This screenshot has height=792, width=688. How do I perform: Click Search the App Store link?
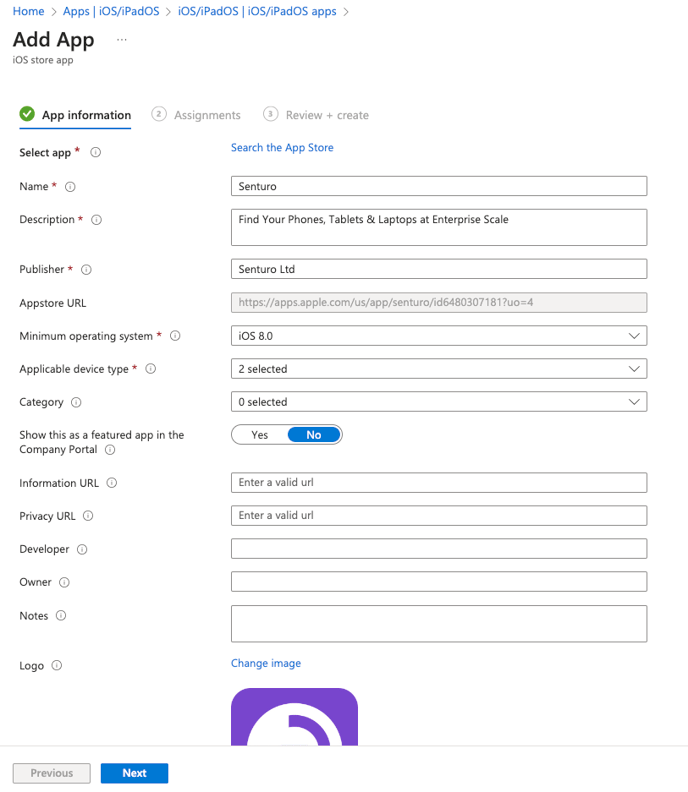[x=282, y=147]
